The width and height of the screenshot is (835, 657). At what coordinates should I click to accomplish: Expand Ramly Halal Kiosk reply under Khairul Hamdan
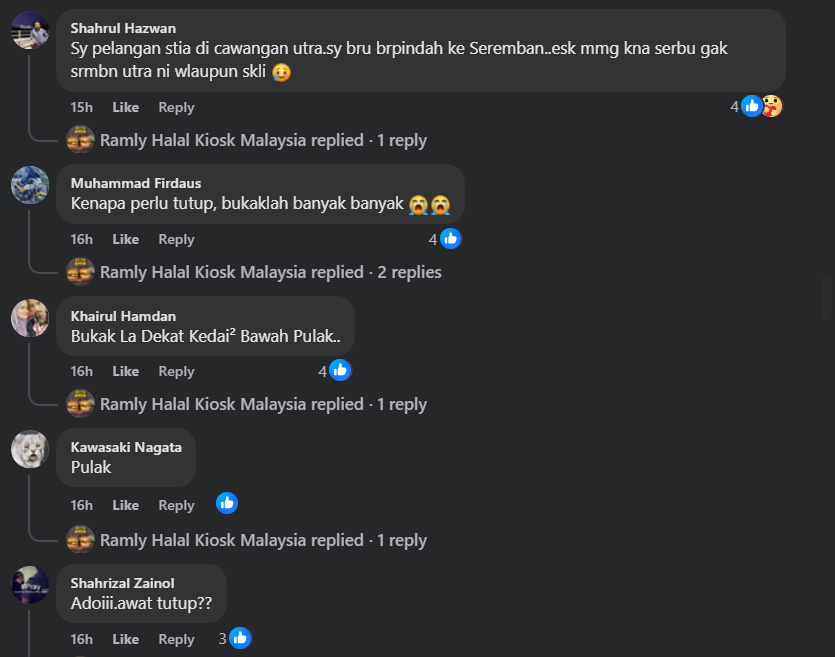pos(263,404)
